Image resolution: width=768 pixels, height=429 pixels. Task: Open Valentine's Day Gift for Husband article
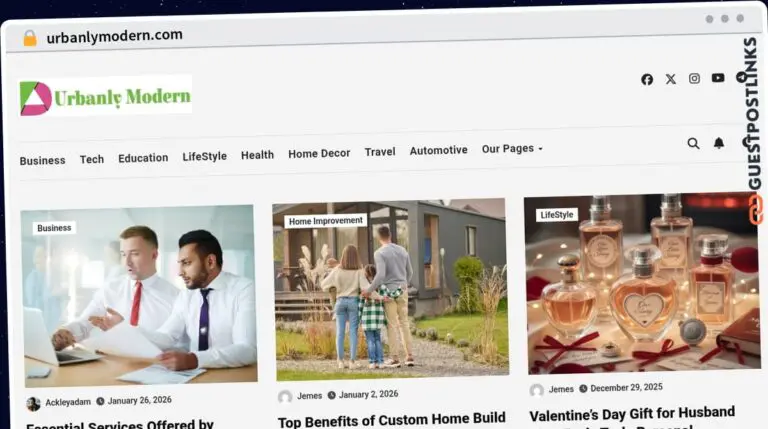click(x=632, y=414)
